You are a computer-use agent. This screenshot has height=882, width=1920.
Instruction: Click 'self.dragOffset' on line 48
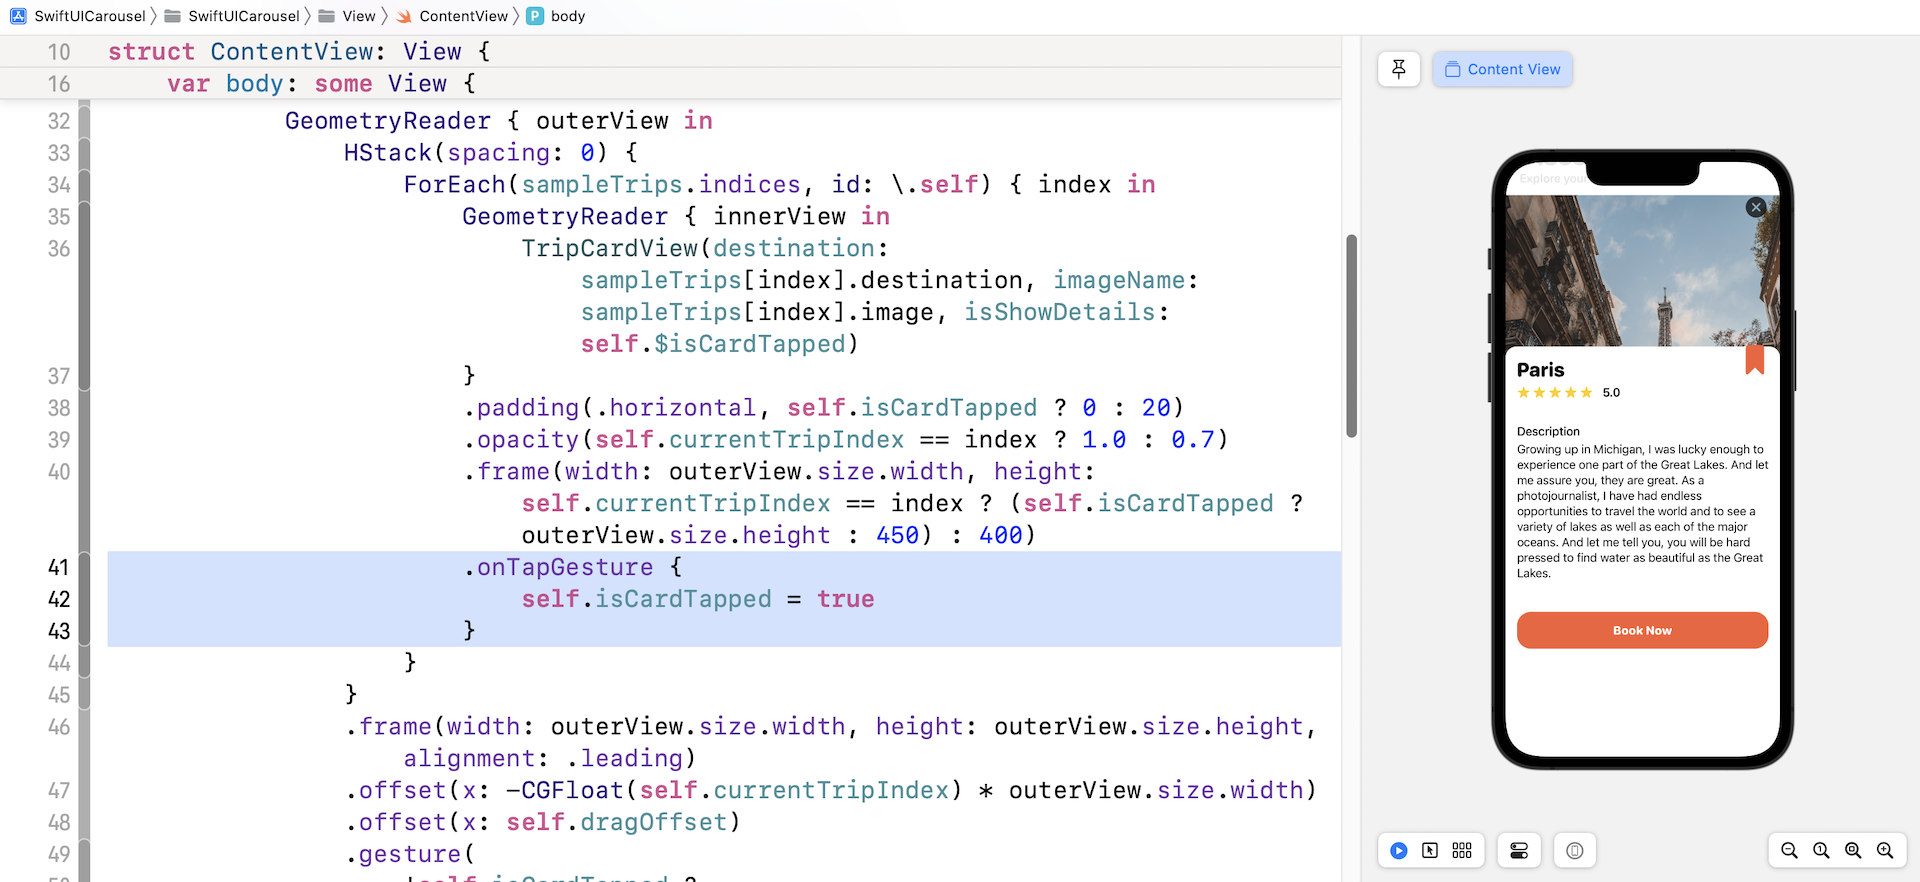tap(616, 823)
